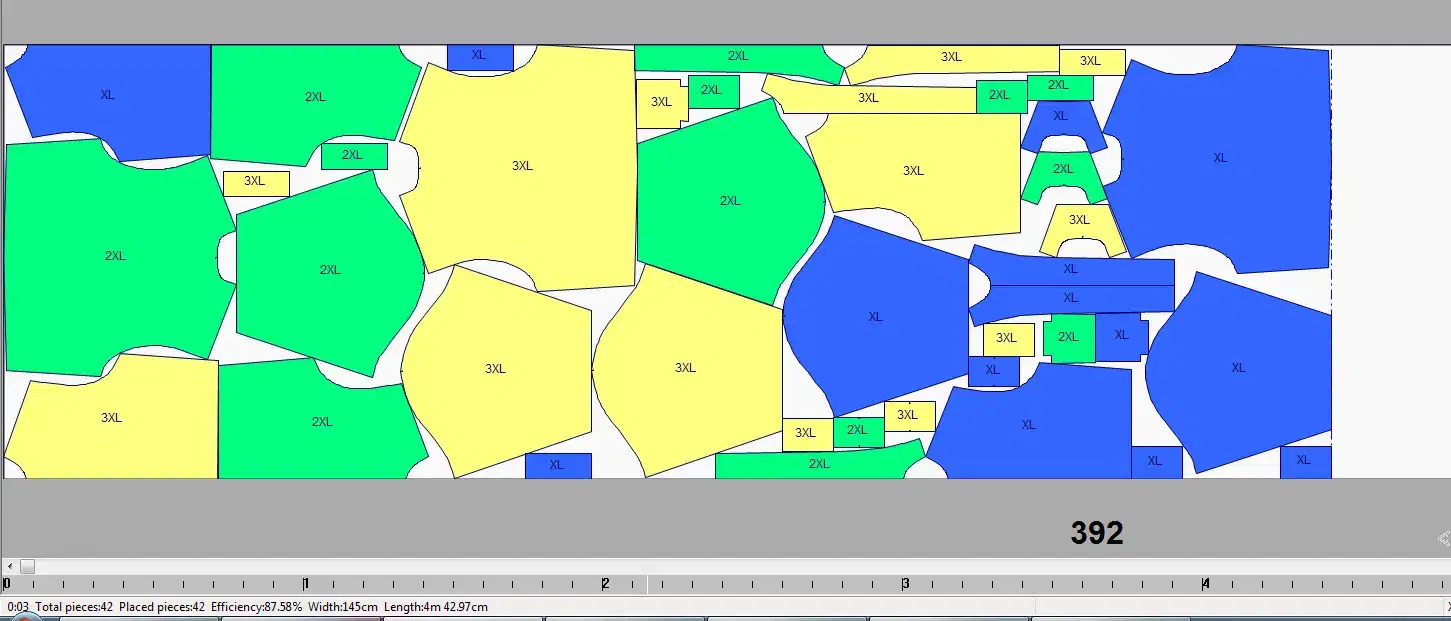Click the ruler mark labeled 4
This screenshot has width=1451, height=621.
[1205, 584]
